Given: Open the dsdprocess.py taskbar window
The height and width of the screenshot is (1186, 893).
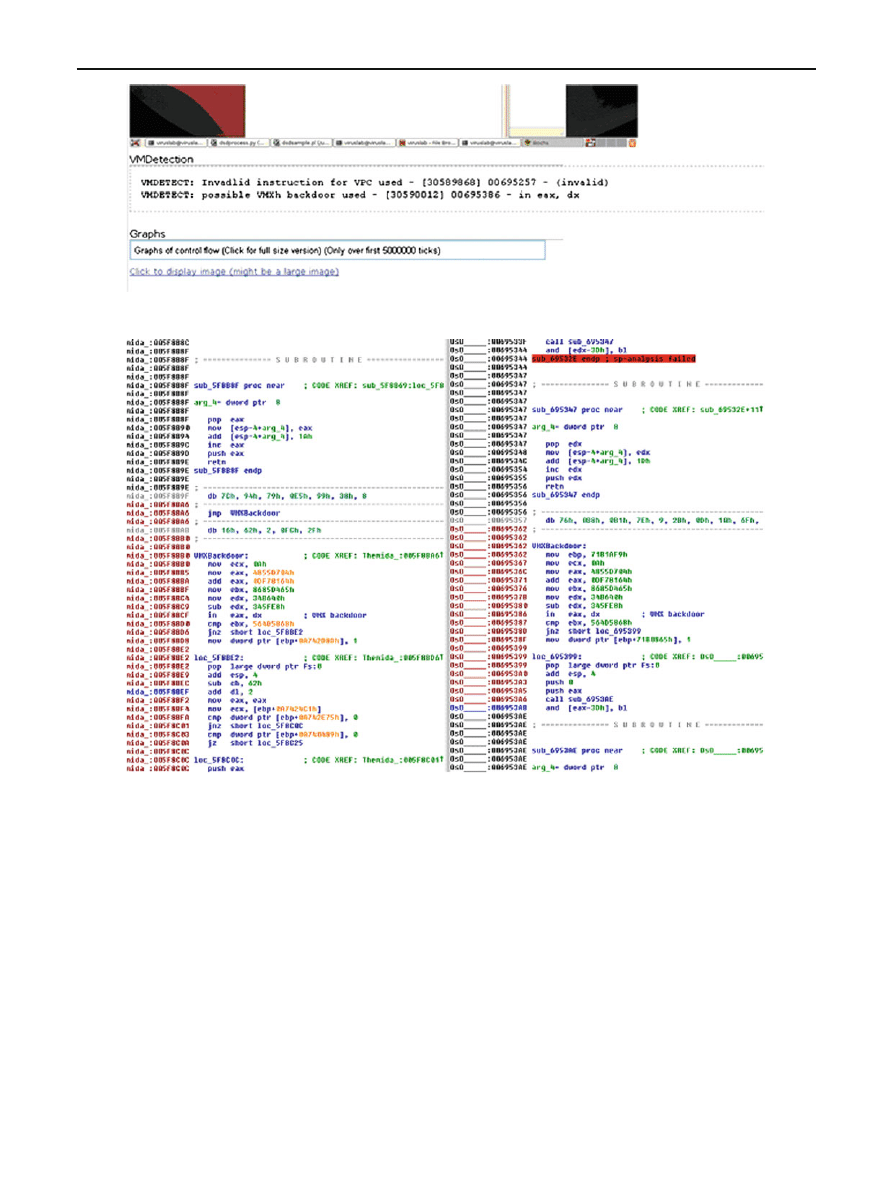Looking at the screenshot, I should point(239,143).
